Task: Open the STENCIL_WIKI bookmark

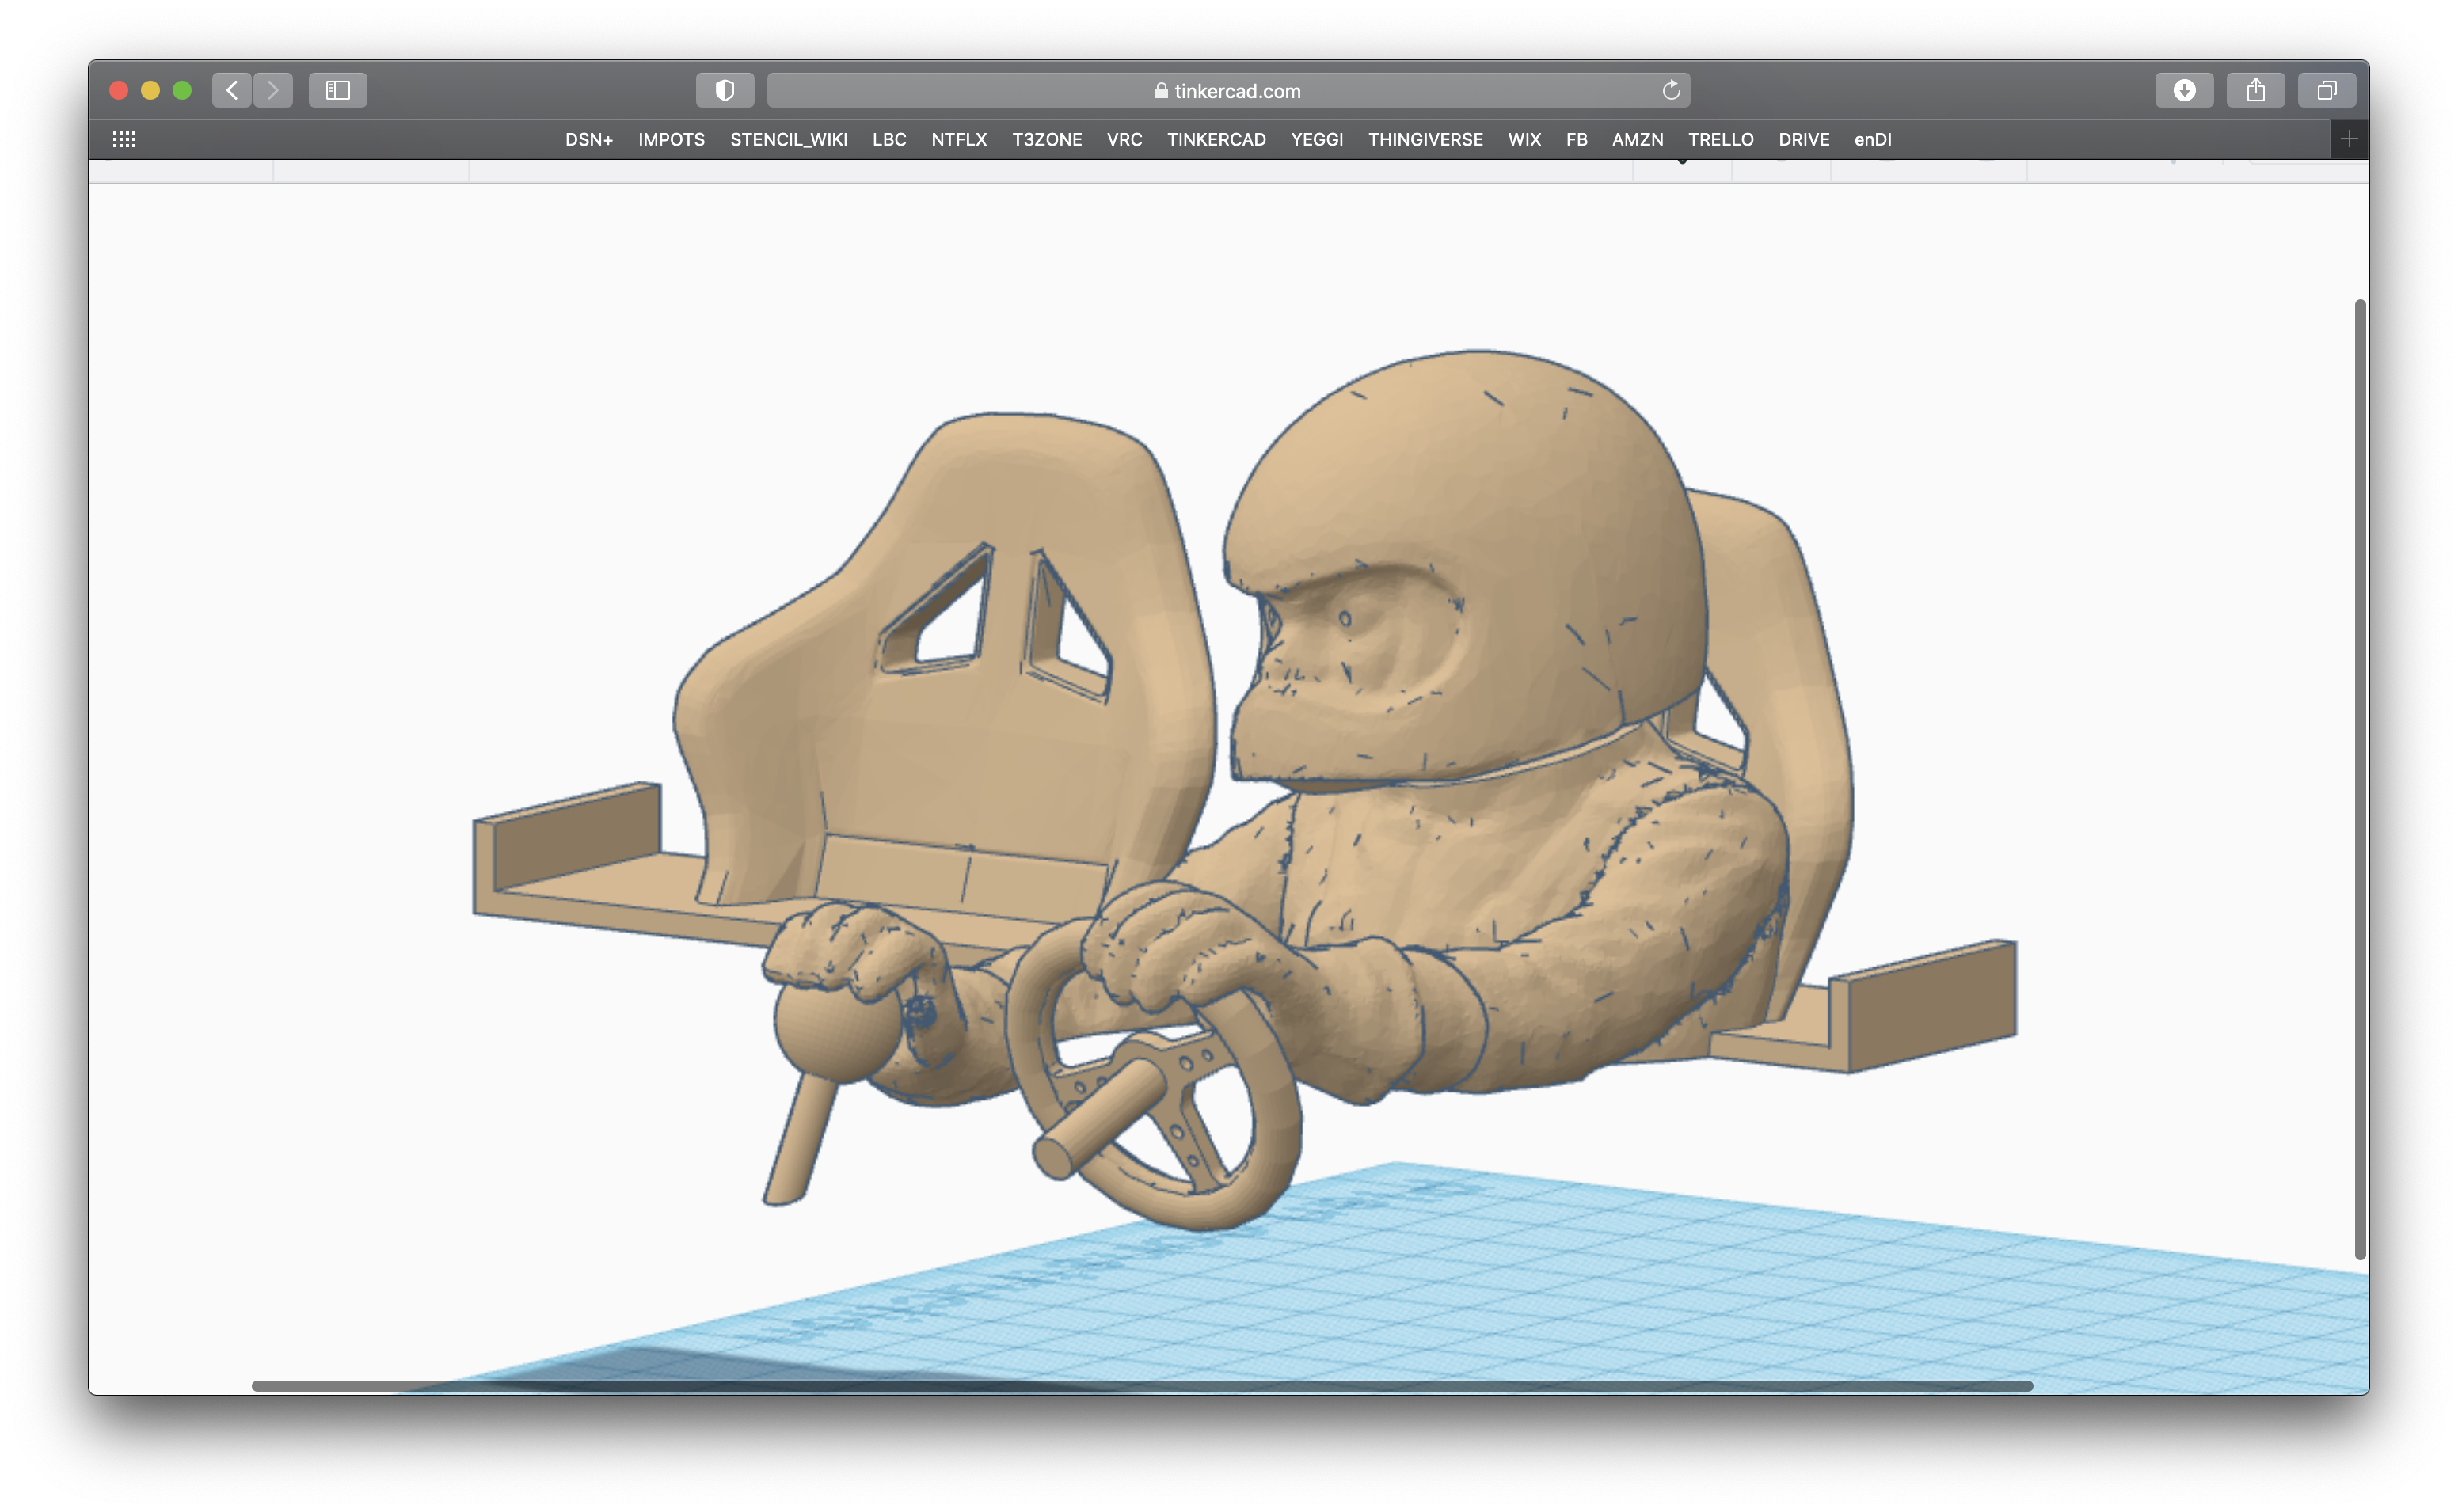Action: click(788, 139)
